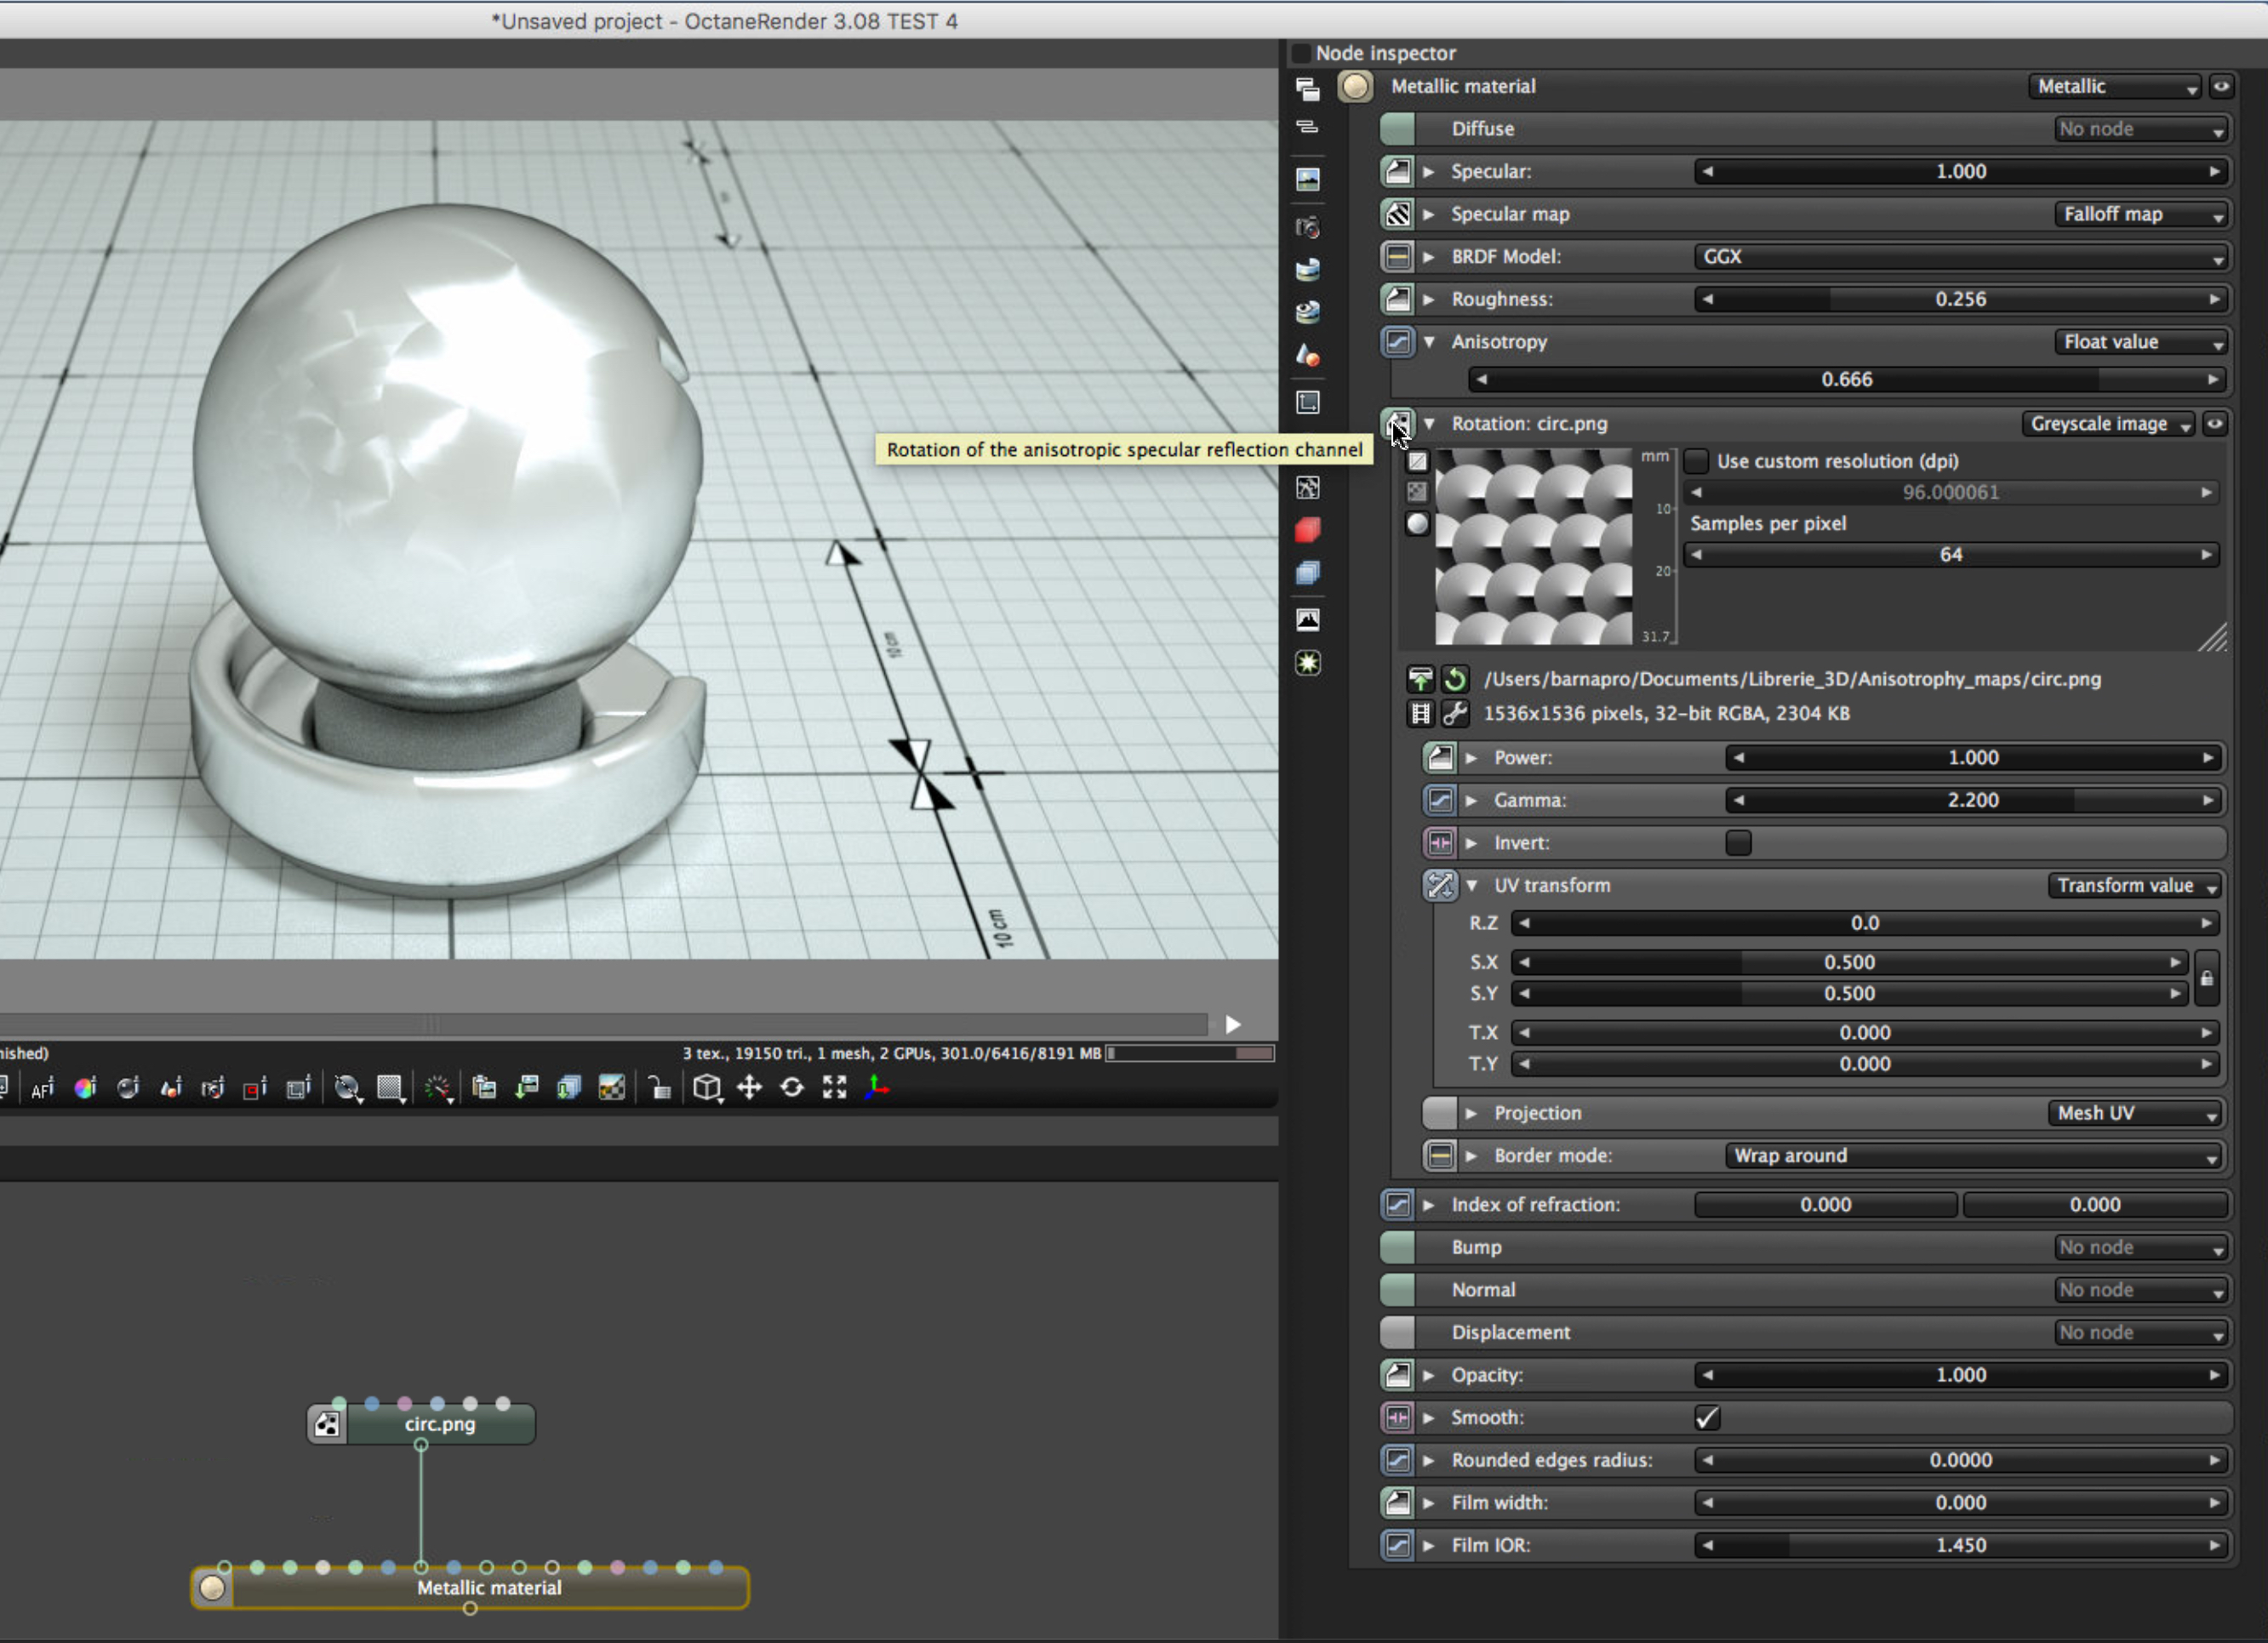Screen dimensions: 2268x1643
Task: Uncheck the Smooth checkbox
Action: coord(1707,1417)
